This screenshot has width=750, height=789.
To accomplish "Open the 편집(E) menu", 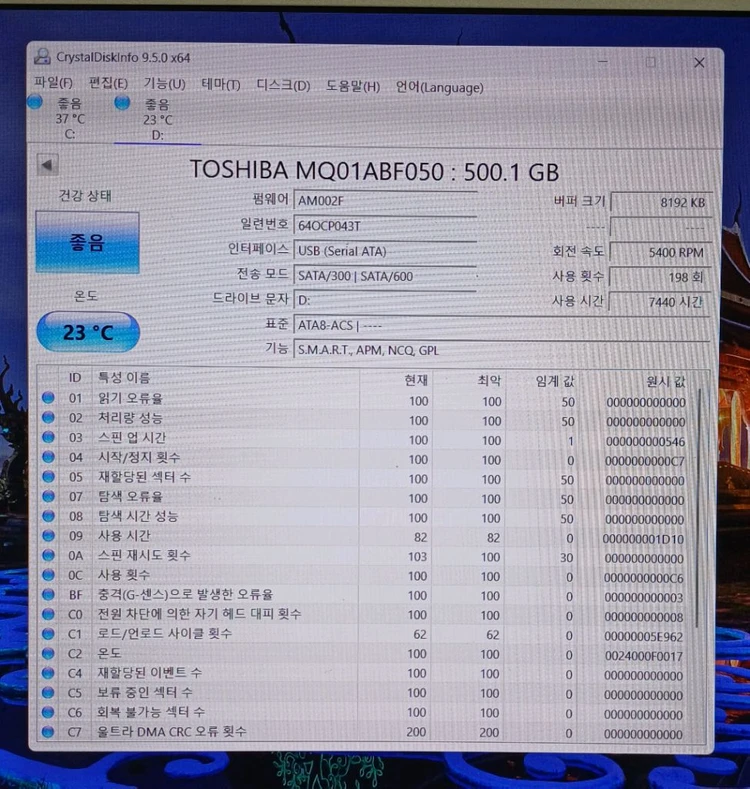I will click(x=108, y=83).
